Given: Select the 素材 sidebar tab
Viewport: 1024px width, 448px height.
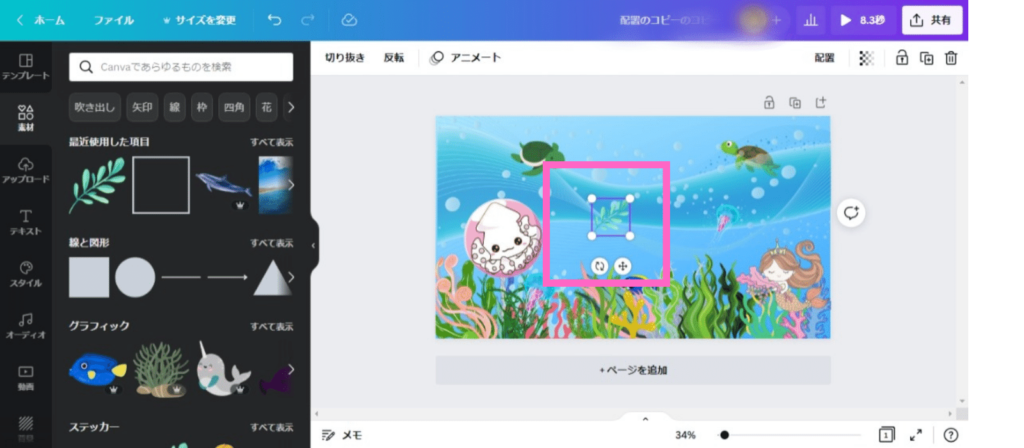Looking at the screenshot, I should tap(25, 118).
